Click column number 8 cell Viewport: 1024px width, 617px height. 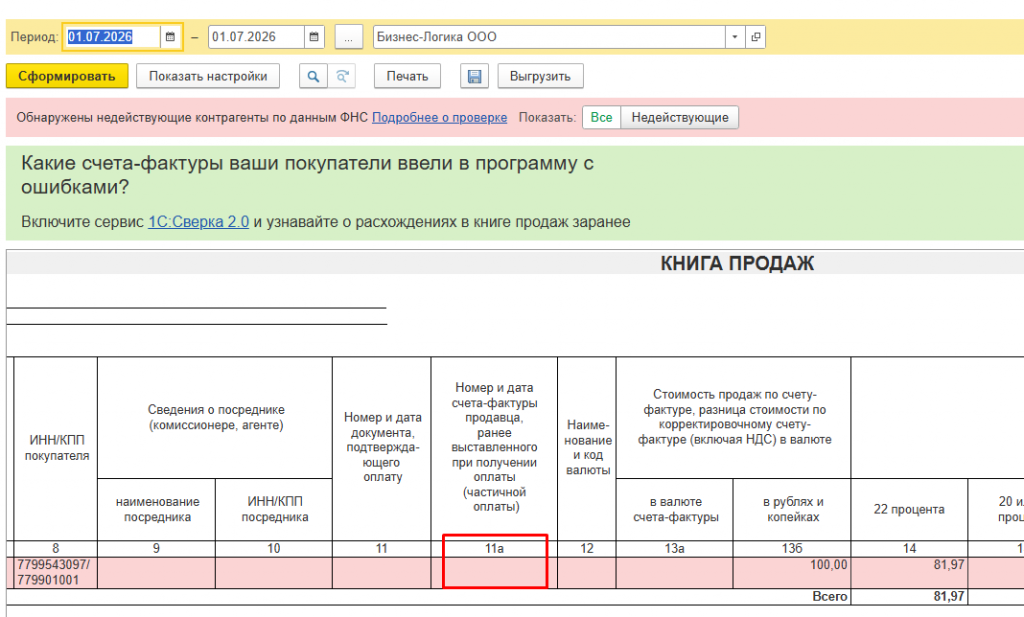(56, 548)
